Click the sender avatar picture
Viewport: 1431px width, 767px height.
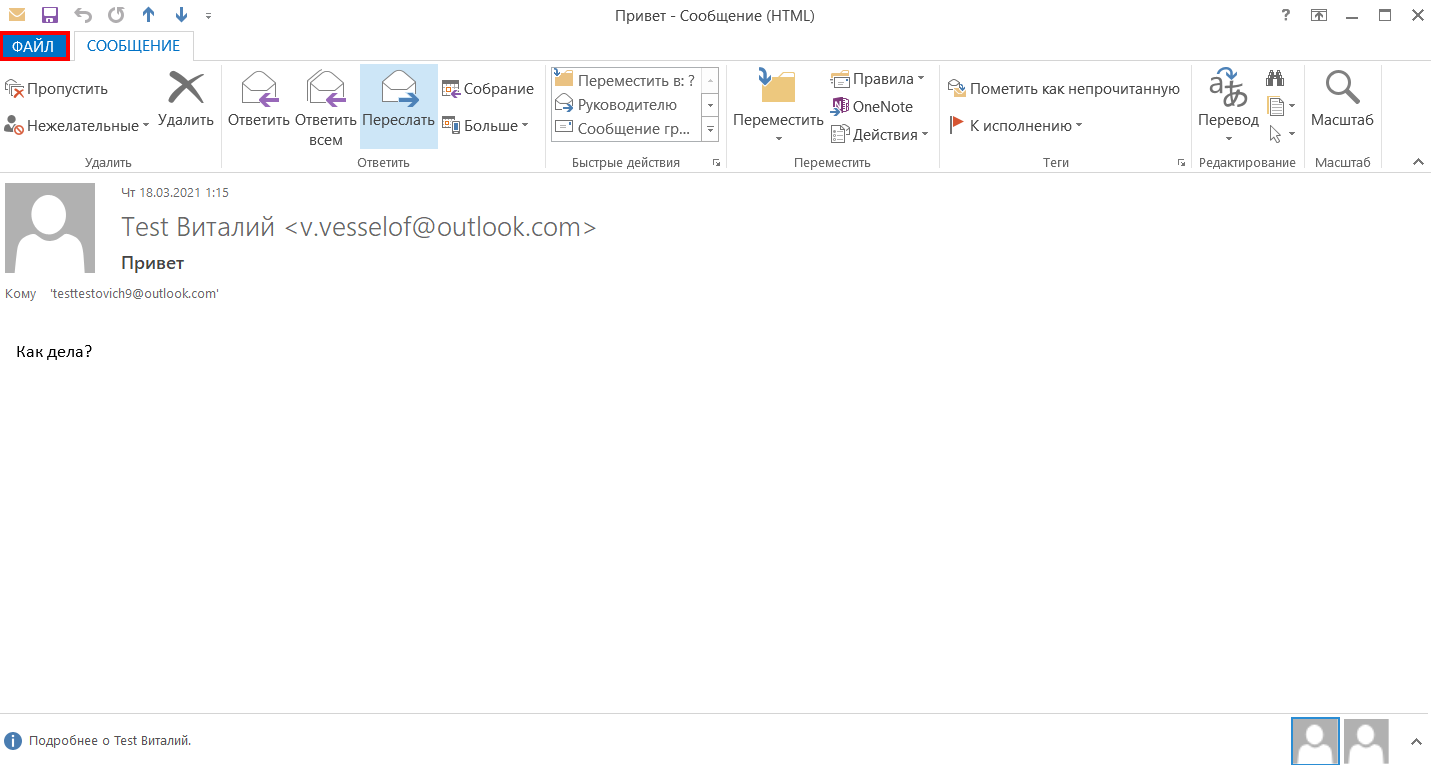[50, 228]
